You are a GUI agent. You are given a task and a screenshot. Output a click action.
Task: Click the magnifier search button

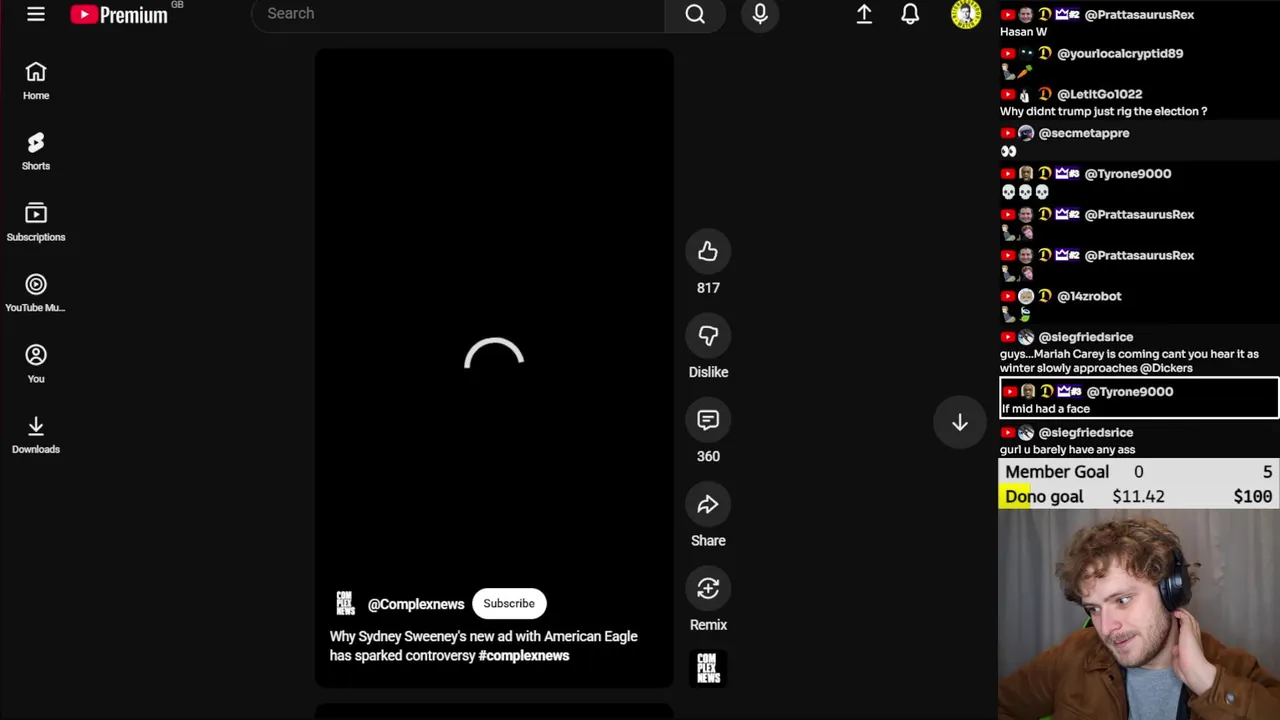click(x=695, y=14)
